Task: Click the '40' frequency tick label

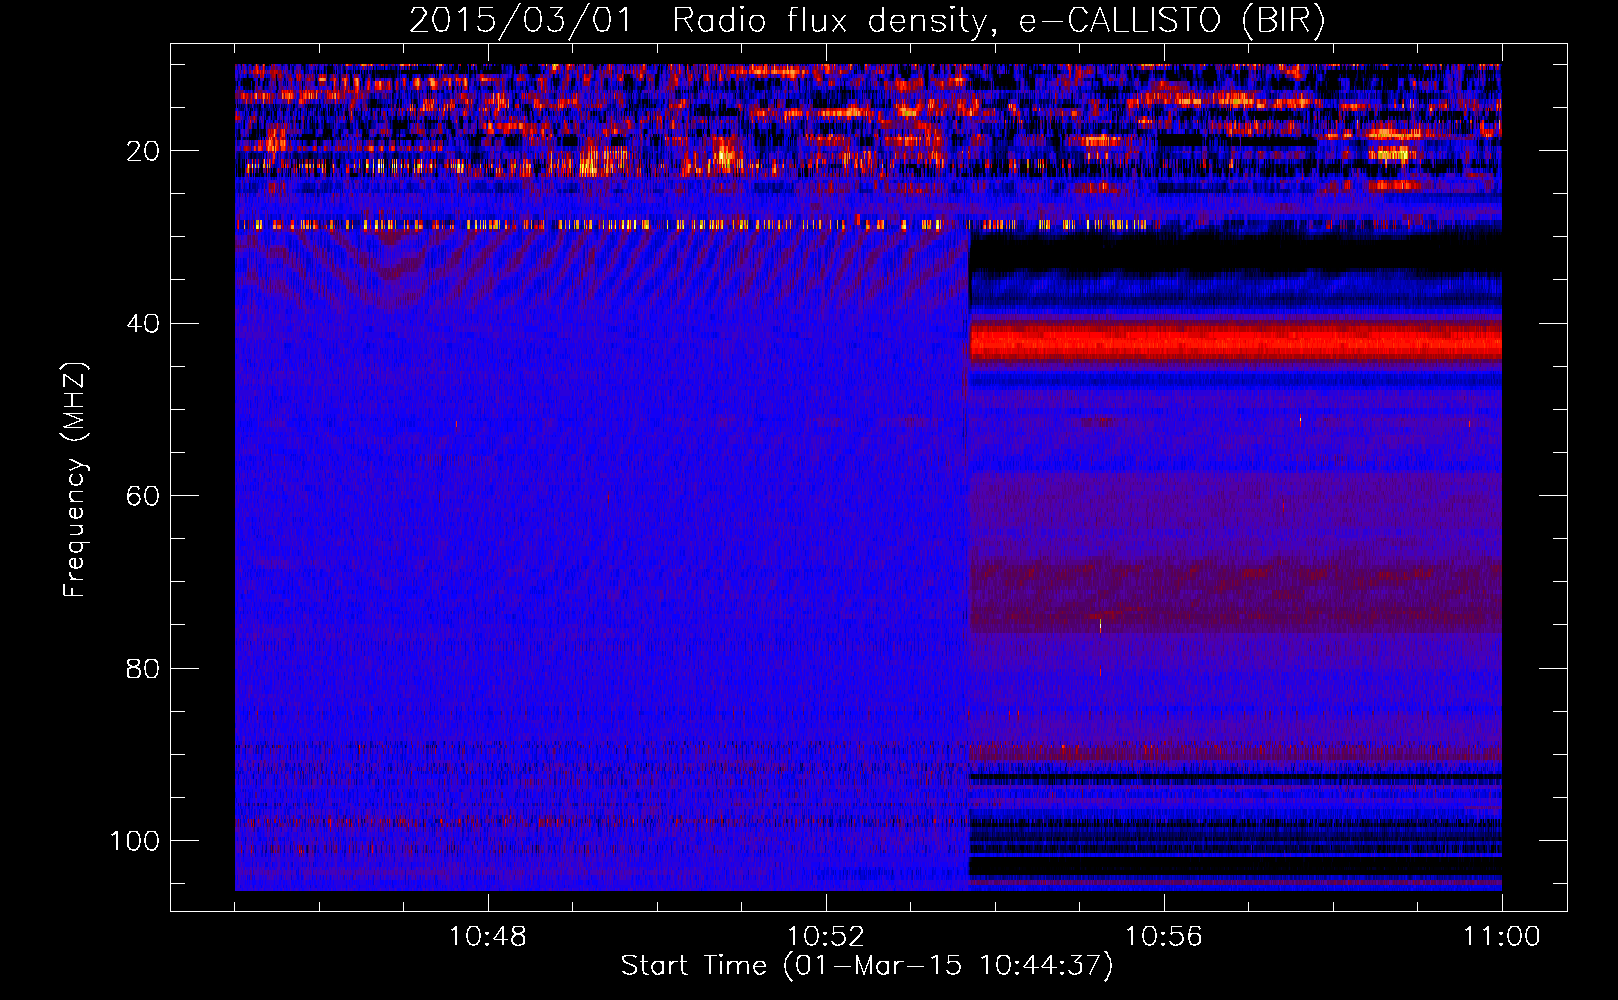Action: pyautogui.click(x=143, y=324)
